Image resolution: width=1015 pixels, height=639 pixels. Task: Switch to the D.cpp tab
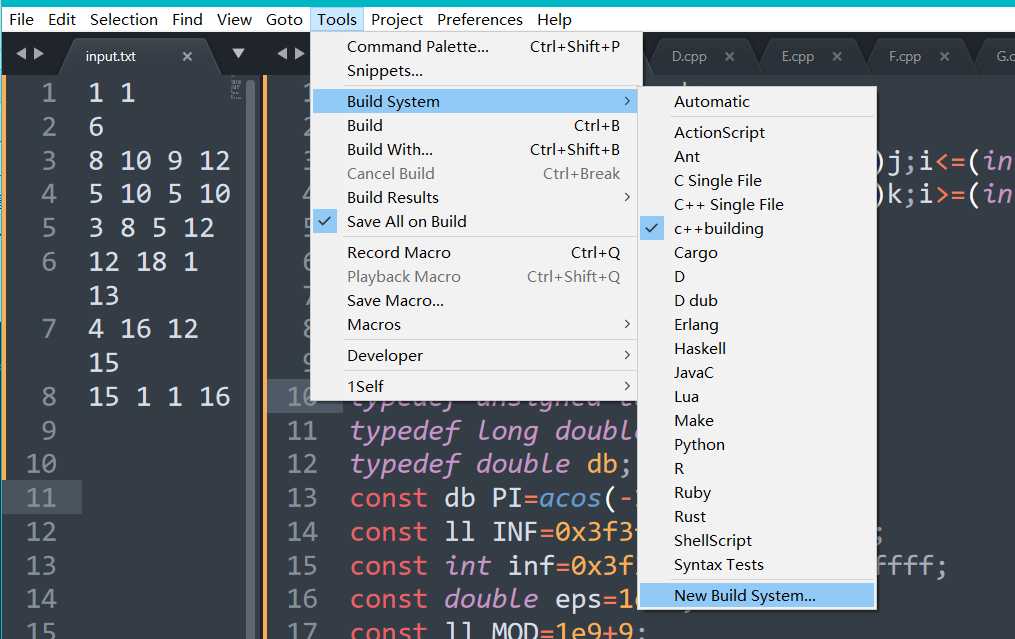pyautogui.click(x=689, y=56)
